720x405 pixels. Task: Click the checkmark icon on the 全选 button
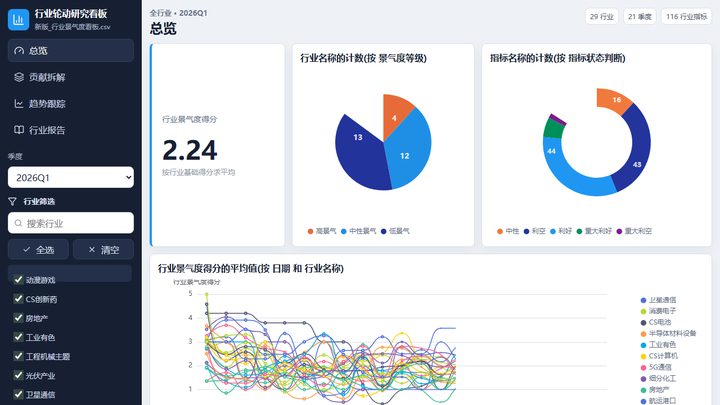(27, 249)
